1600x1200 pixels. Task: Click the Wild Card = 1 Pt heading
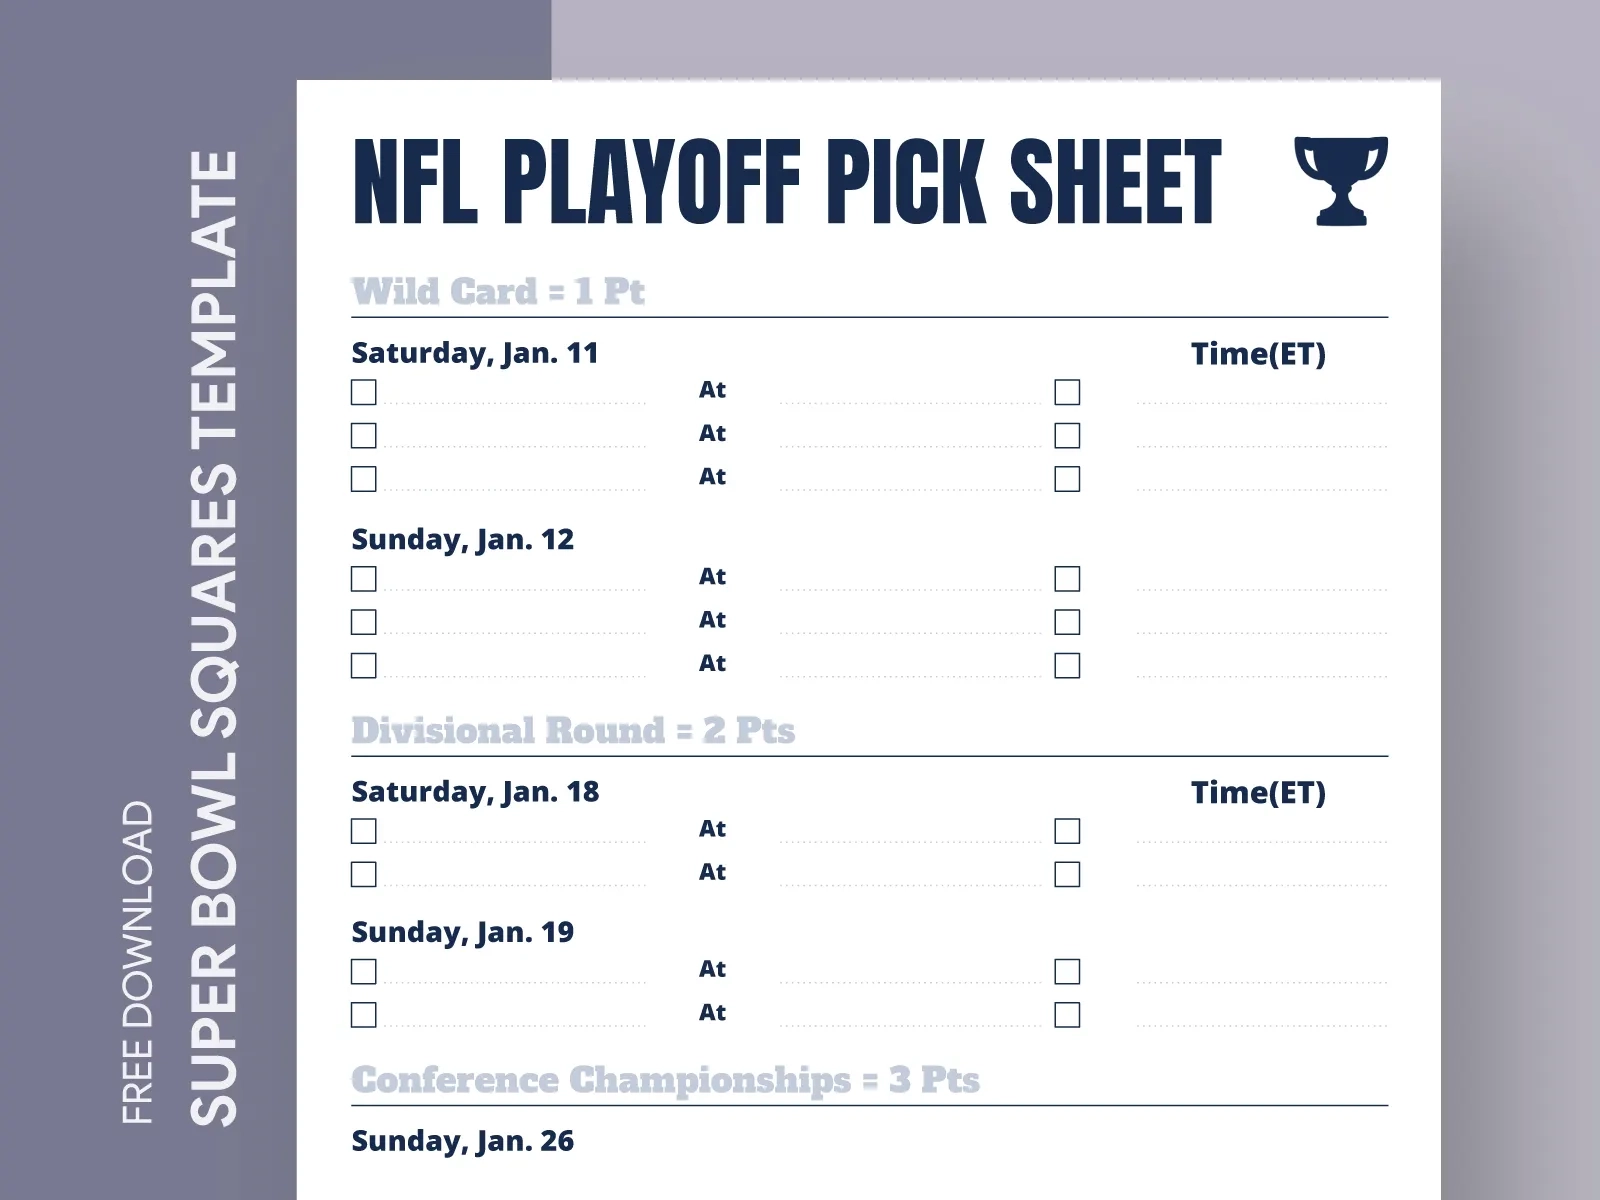click(498, 291)
